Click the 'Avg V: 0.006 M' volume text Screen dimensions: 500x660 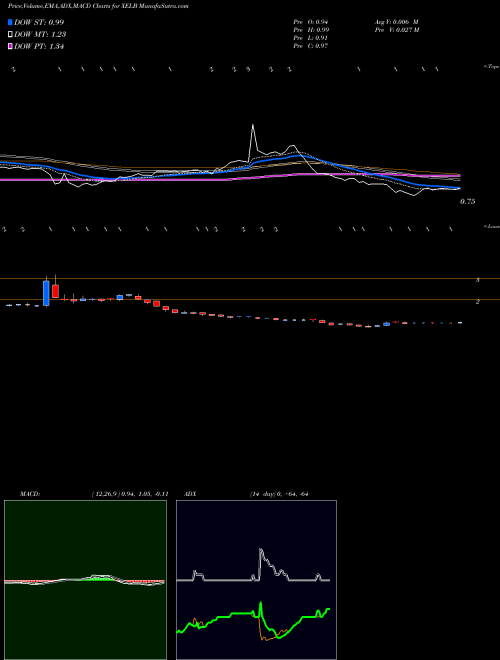click(x=396, y=22)
